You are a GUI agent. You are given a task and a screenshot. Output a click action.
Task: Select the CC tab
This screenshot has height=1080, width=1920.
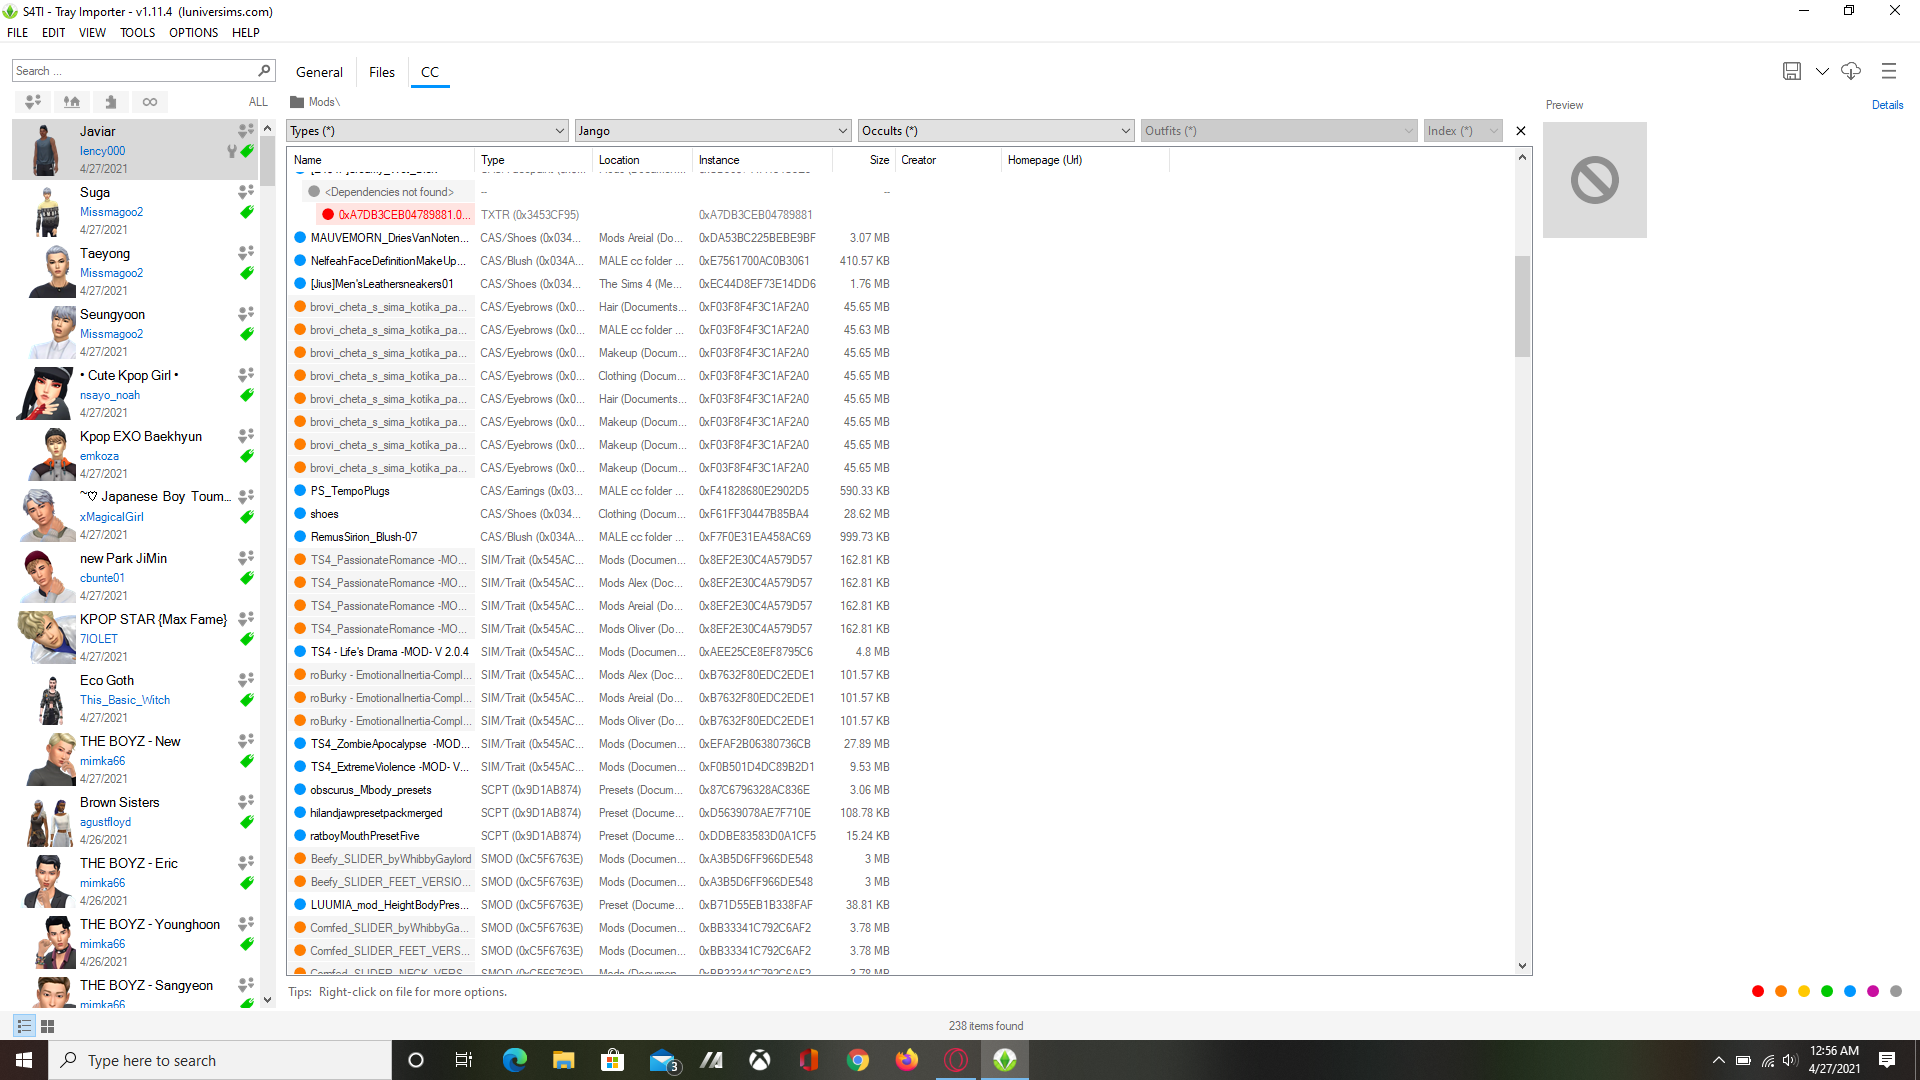[x=429, y=73]
